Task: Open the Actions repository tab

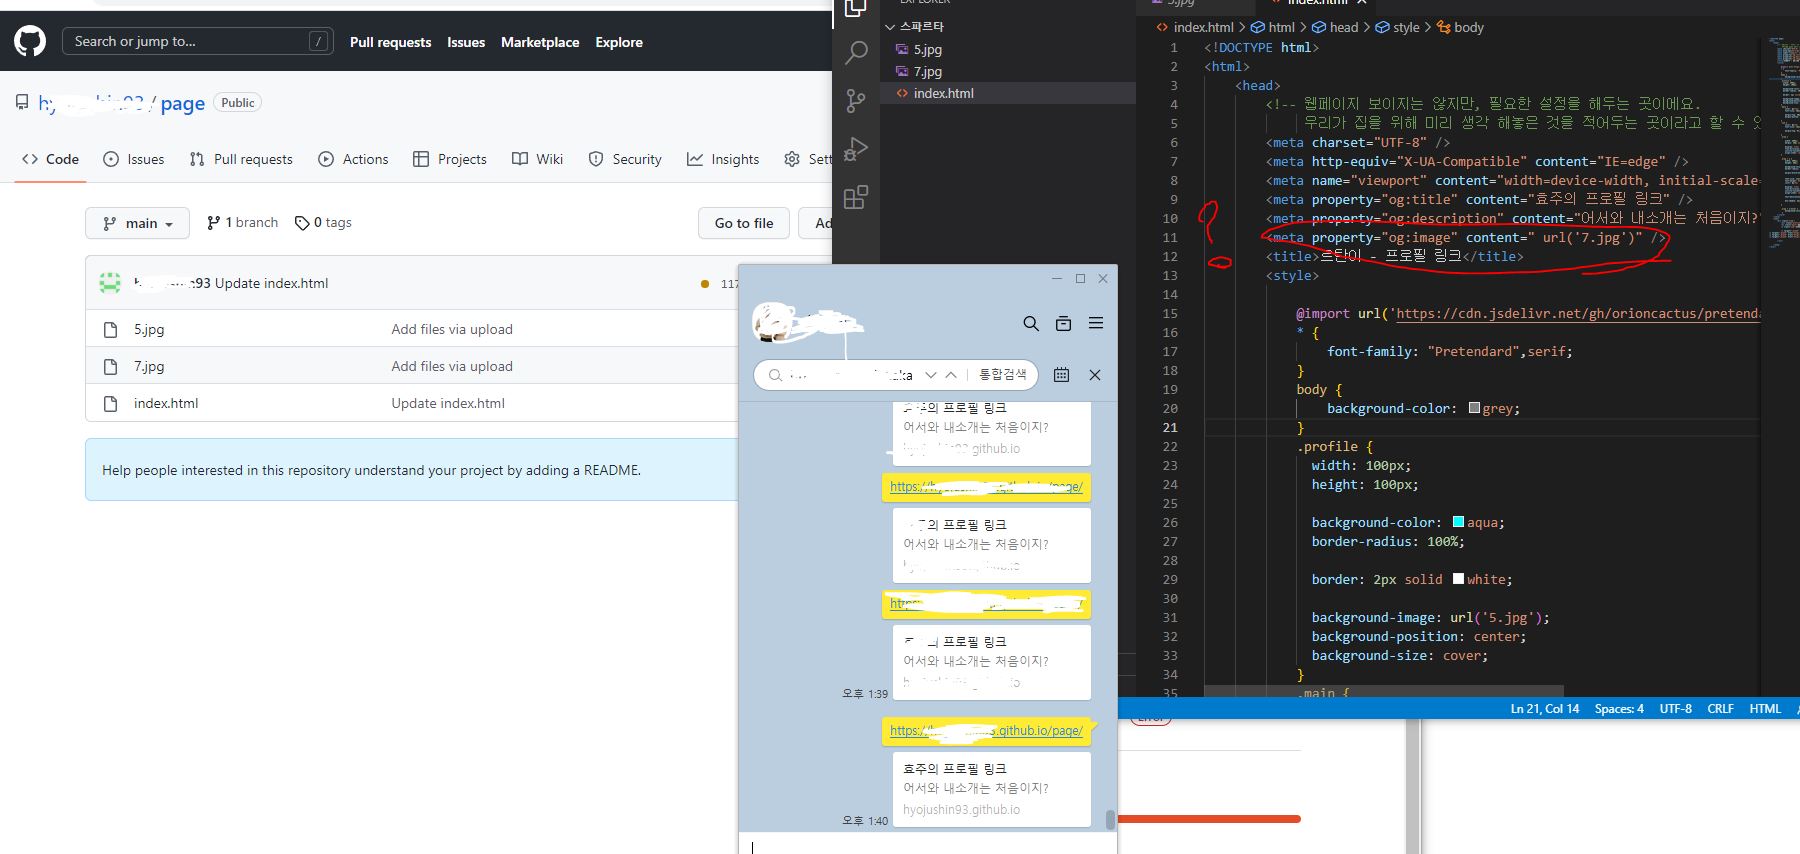Action: [353, 159]
